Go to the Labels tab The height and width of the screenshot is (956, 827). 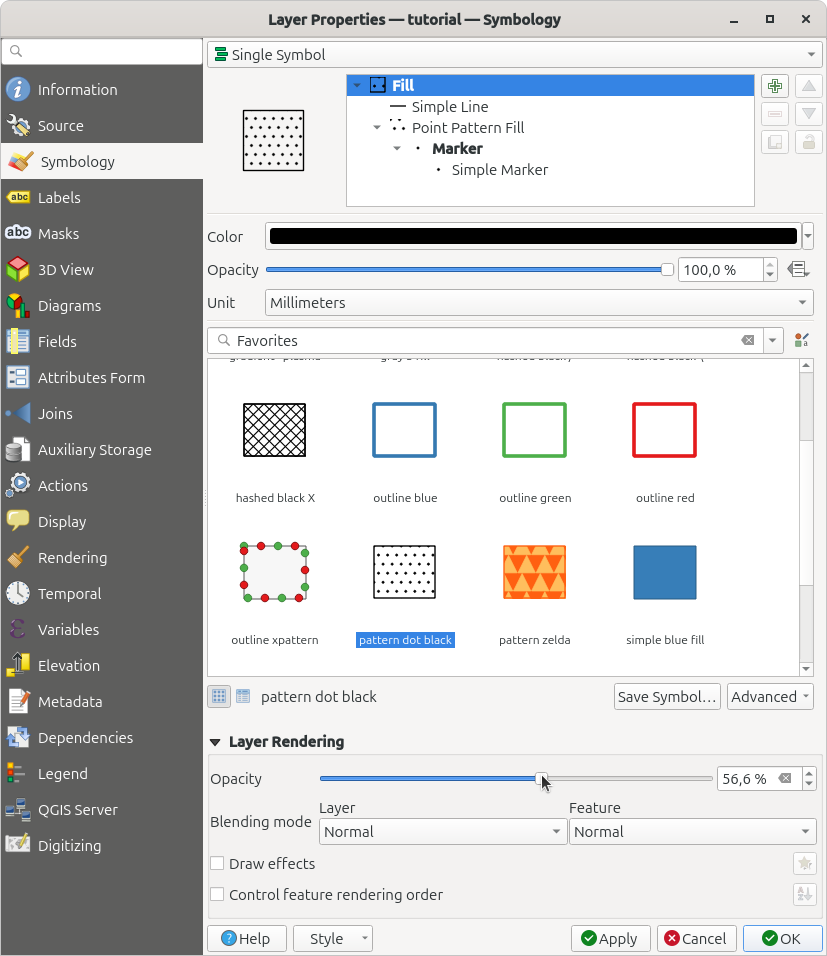click(x=59, y=198)
